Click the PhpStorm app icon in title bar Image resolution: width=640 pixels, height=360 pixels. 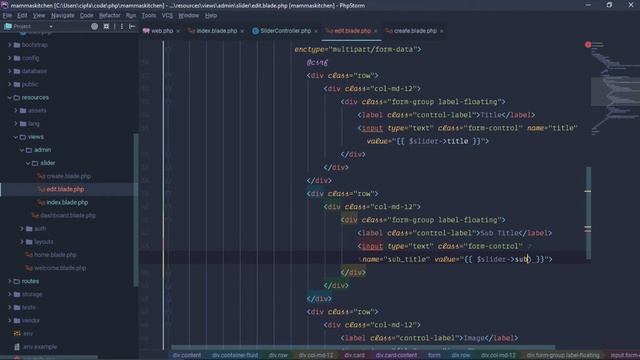[5, 5]
